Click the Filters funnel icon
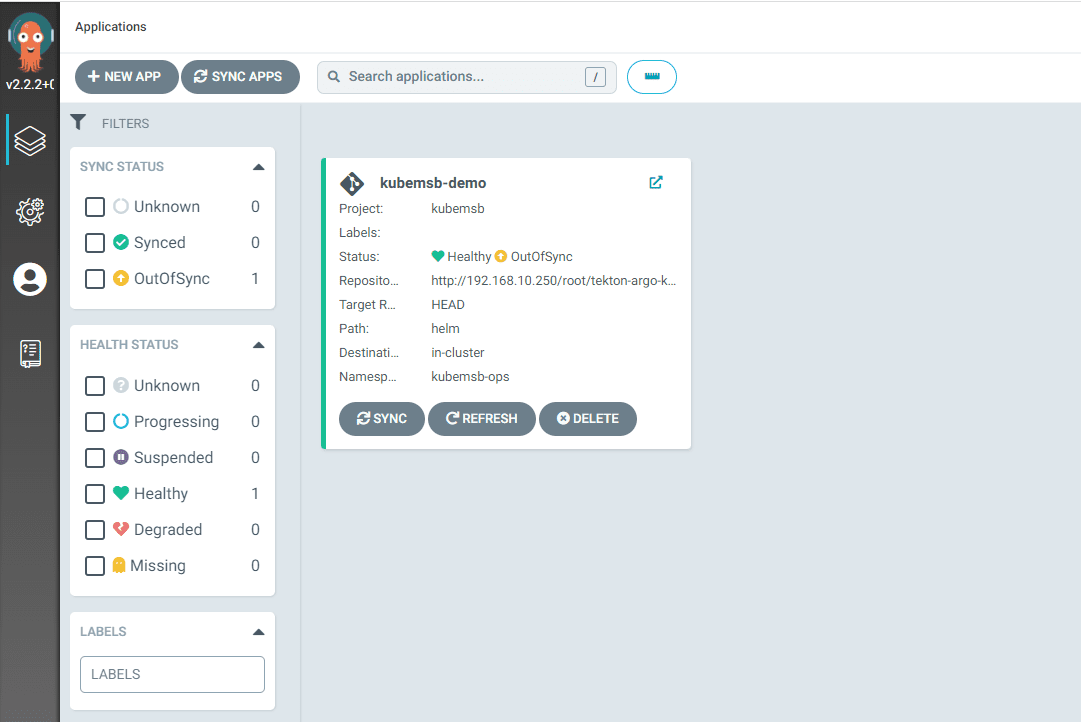 [x=79, y=123]
